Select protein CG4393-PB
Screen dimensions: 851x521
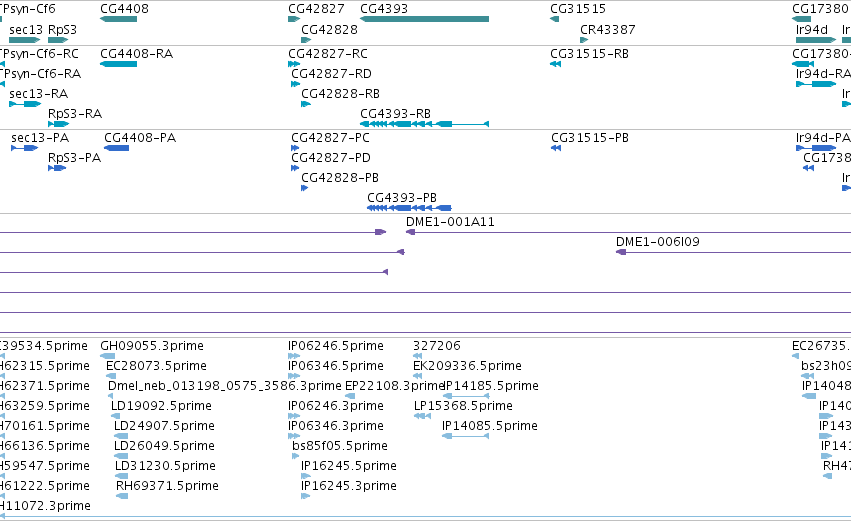402,198
